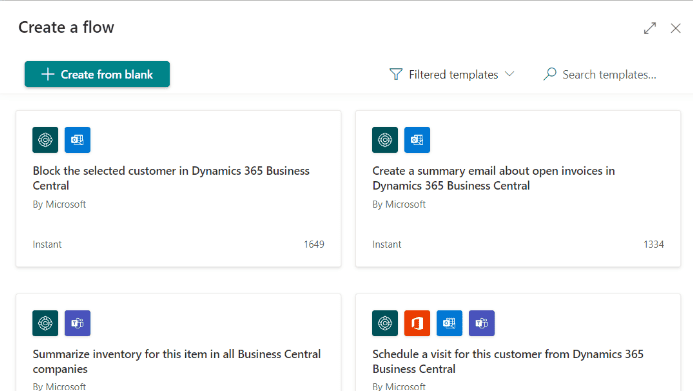Click Teams icon on Schedule visit card
The width and height of the screenshot is (693, 391).
(x=482, y=323)
